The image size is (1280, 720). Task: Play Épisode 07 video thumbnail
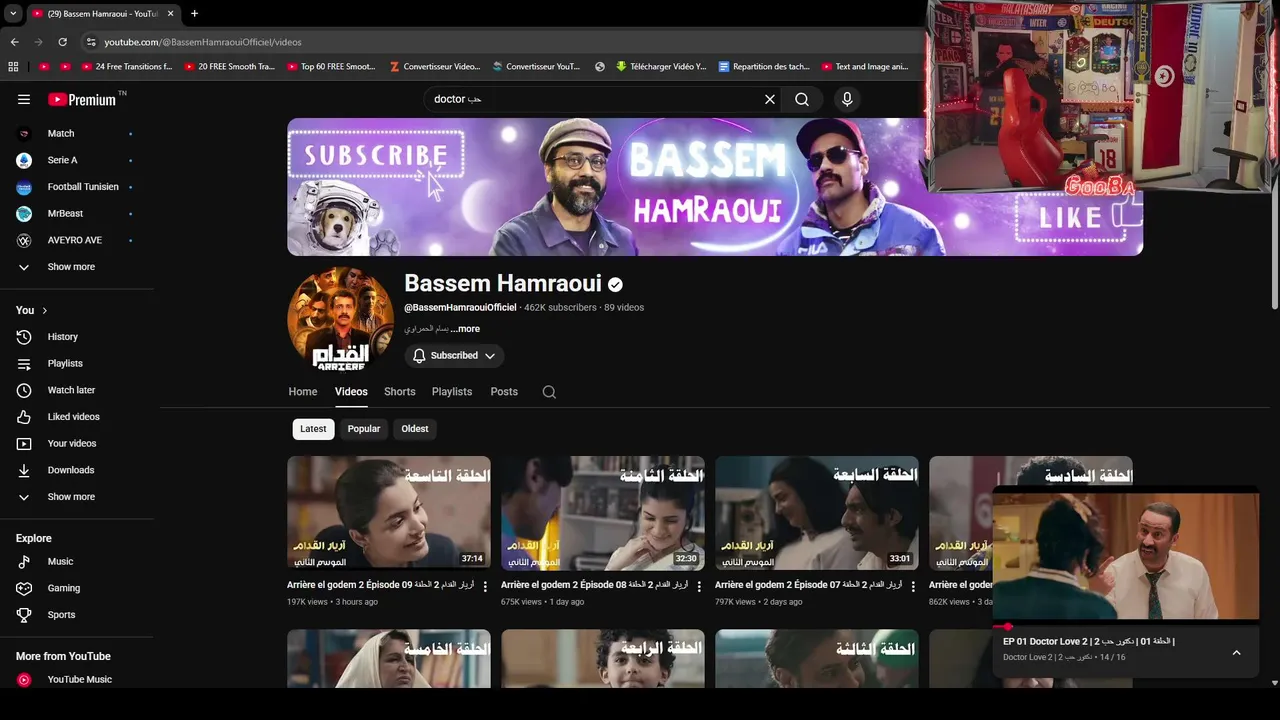(x=817, y=513)
